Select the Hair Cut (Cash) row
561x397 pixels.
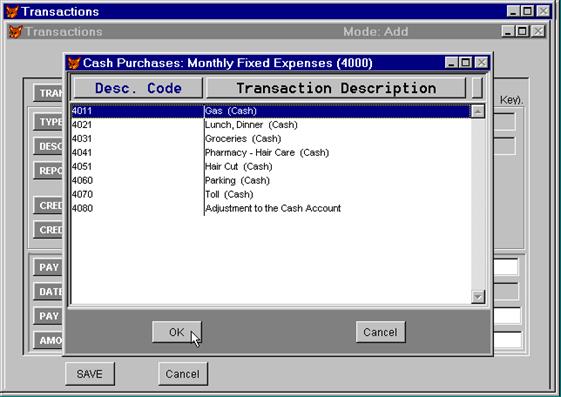pyautogui.click(x=270, y=167)
